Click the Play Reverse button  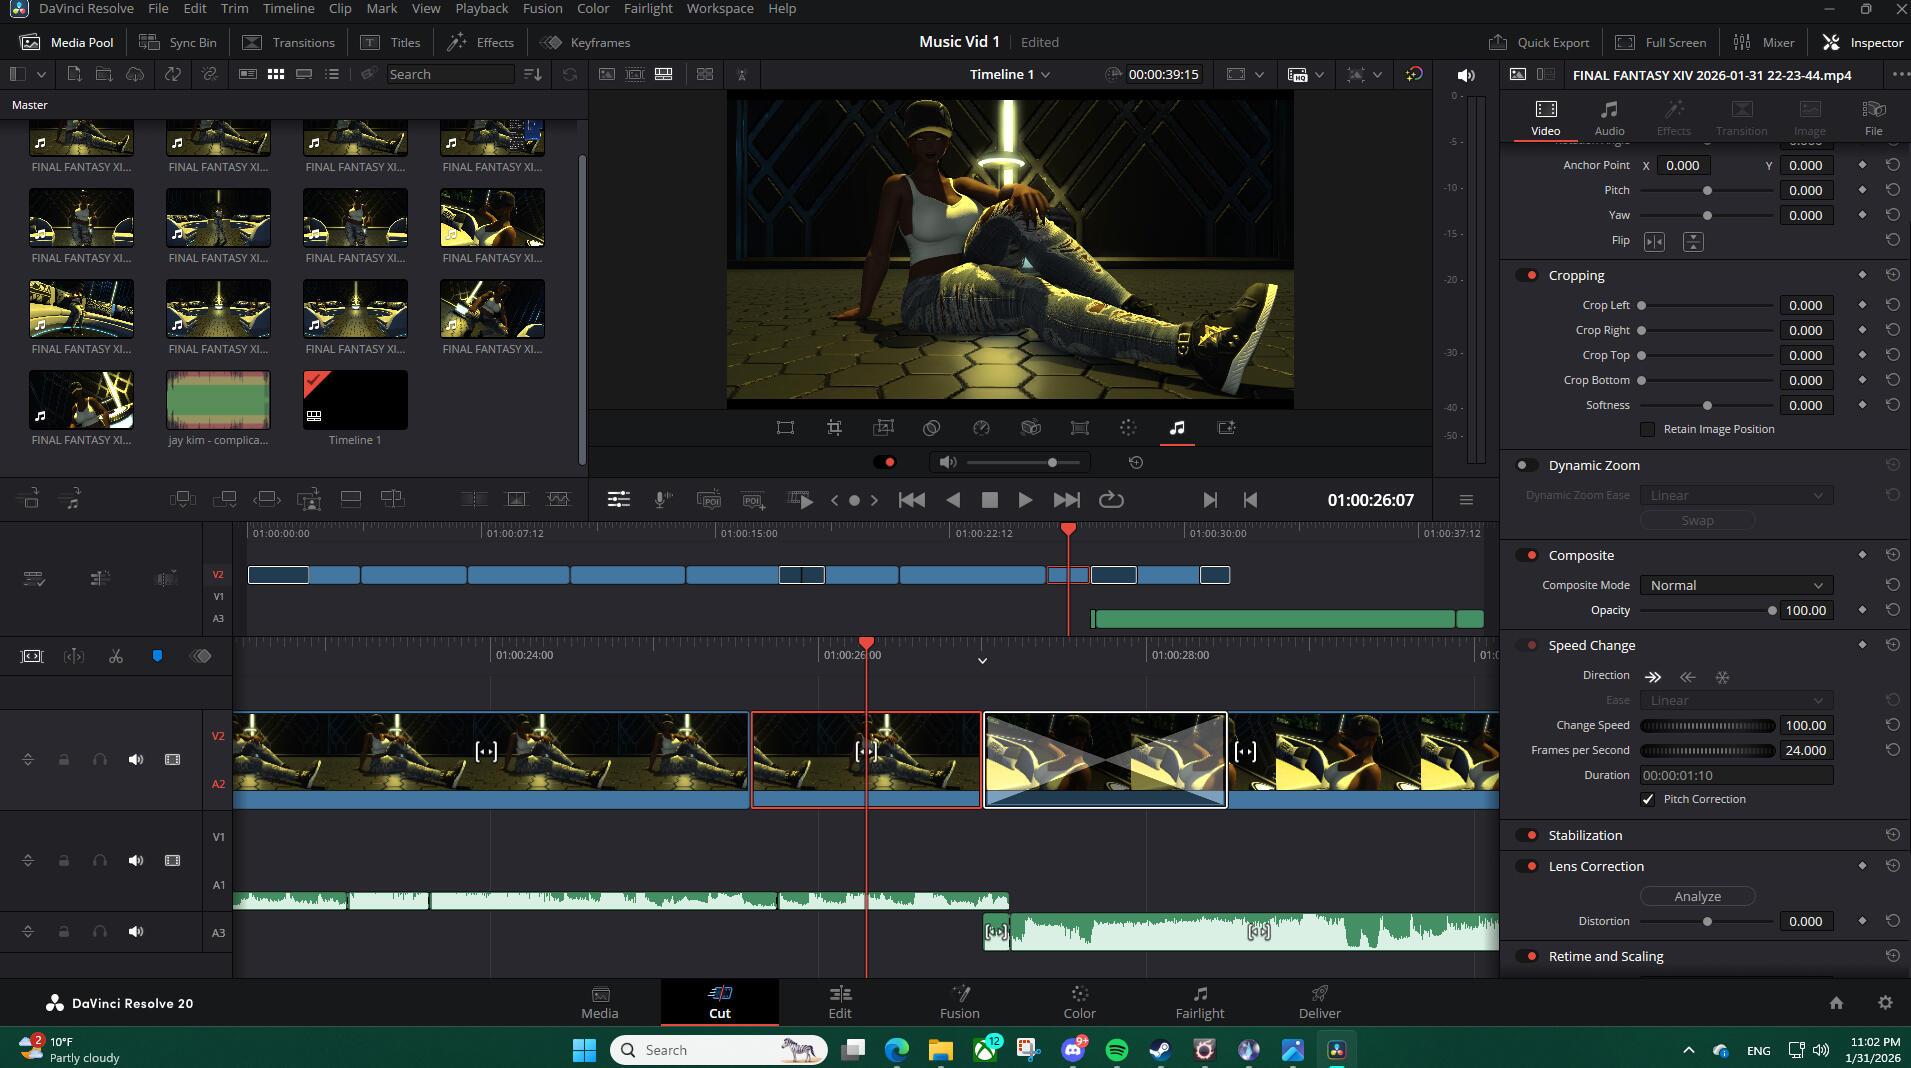coord(953,500)
